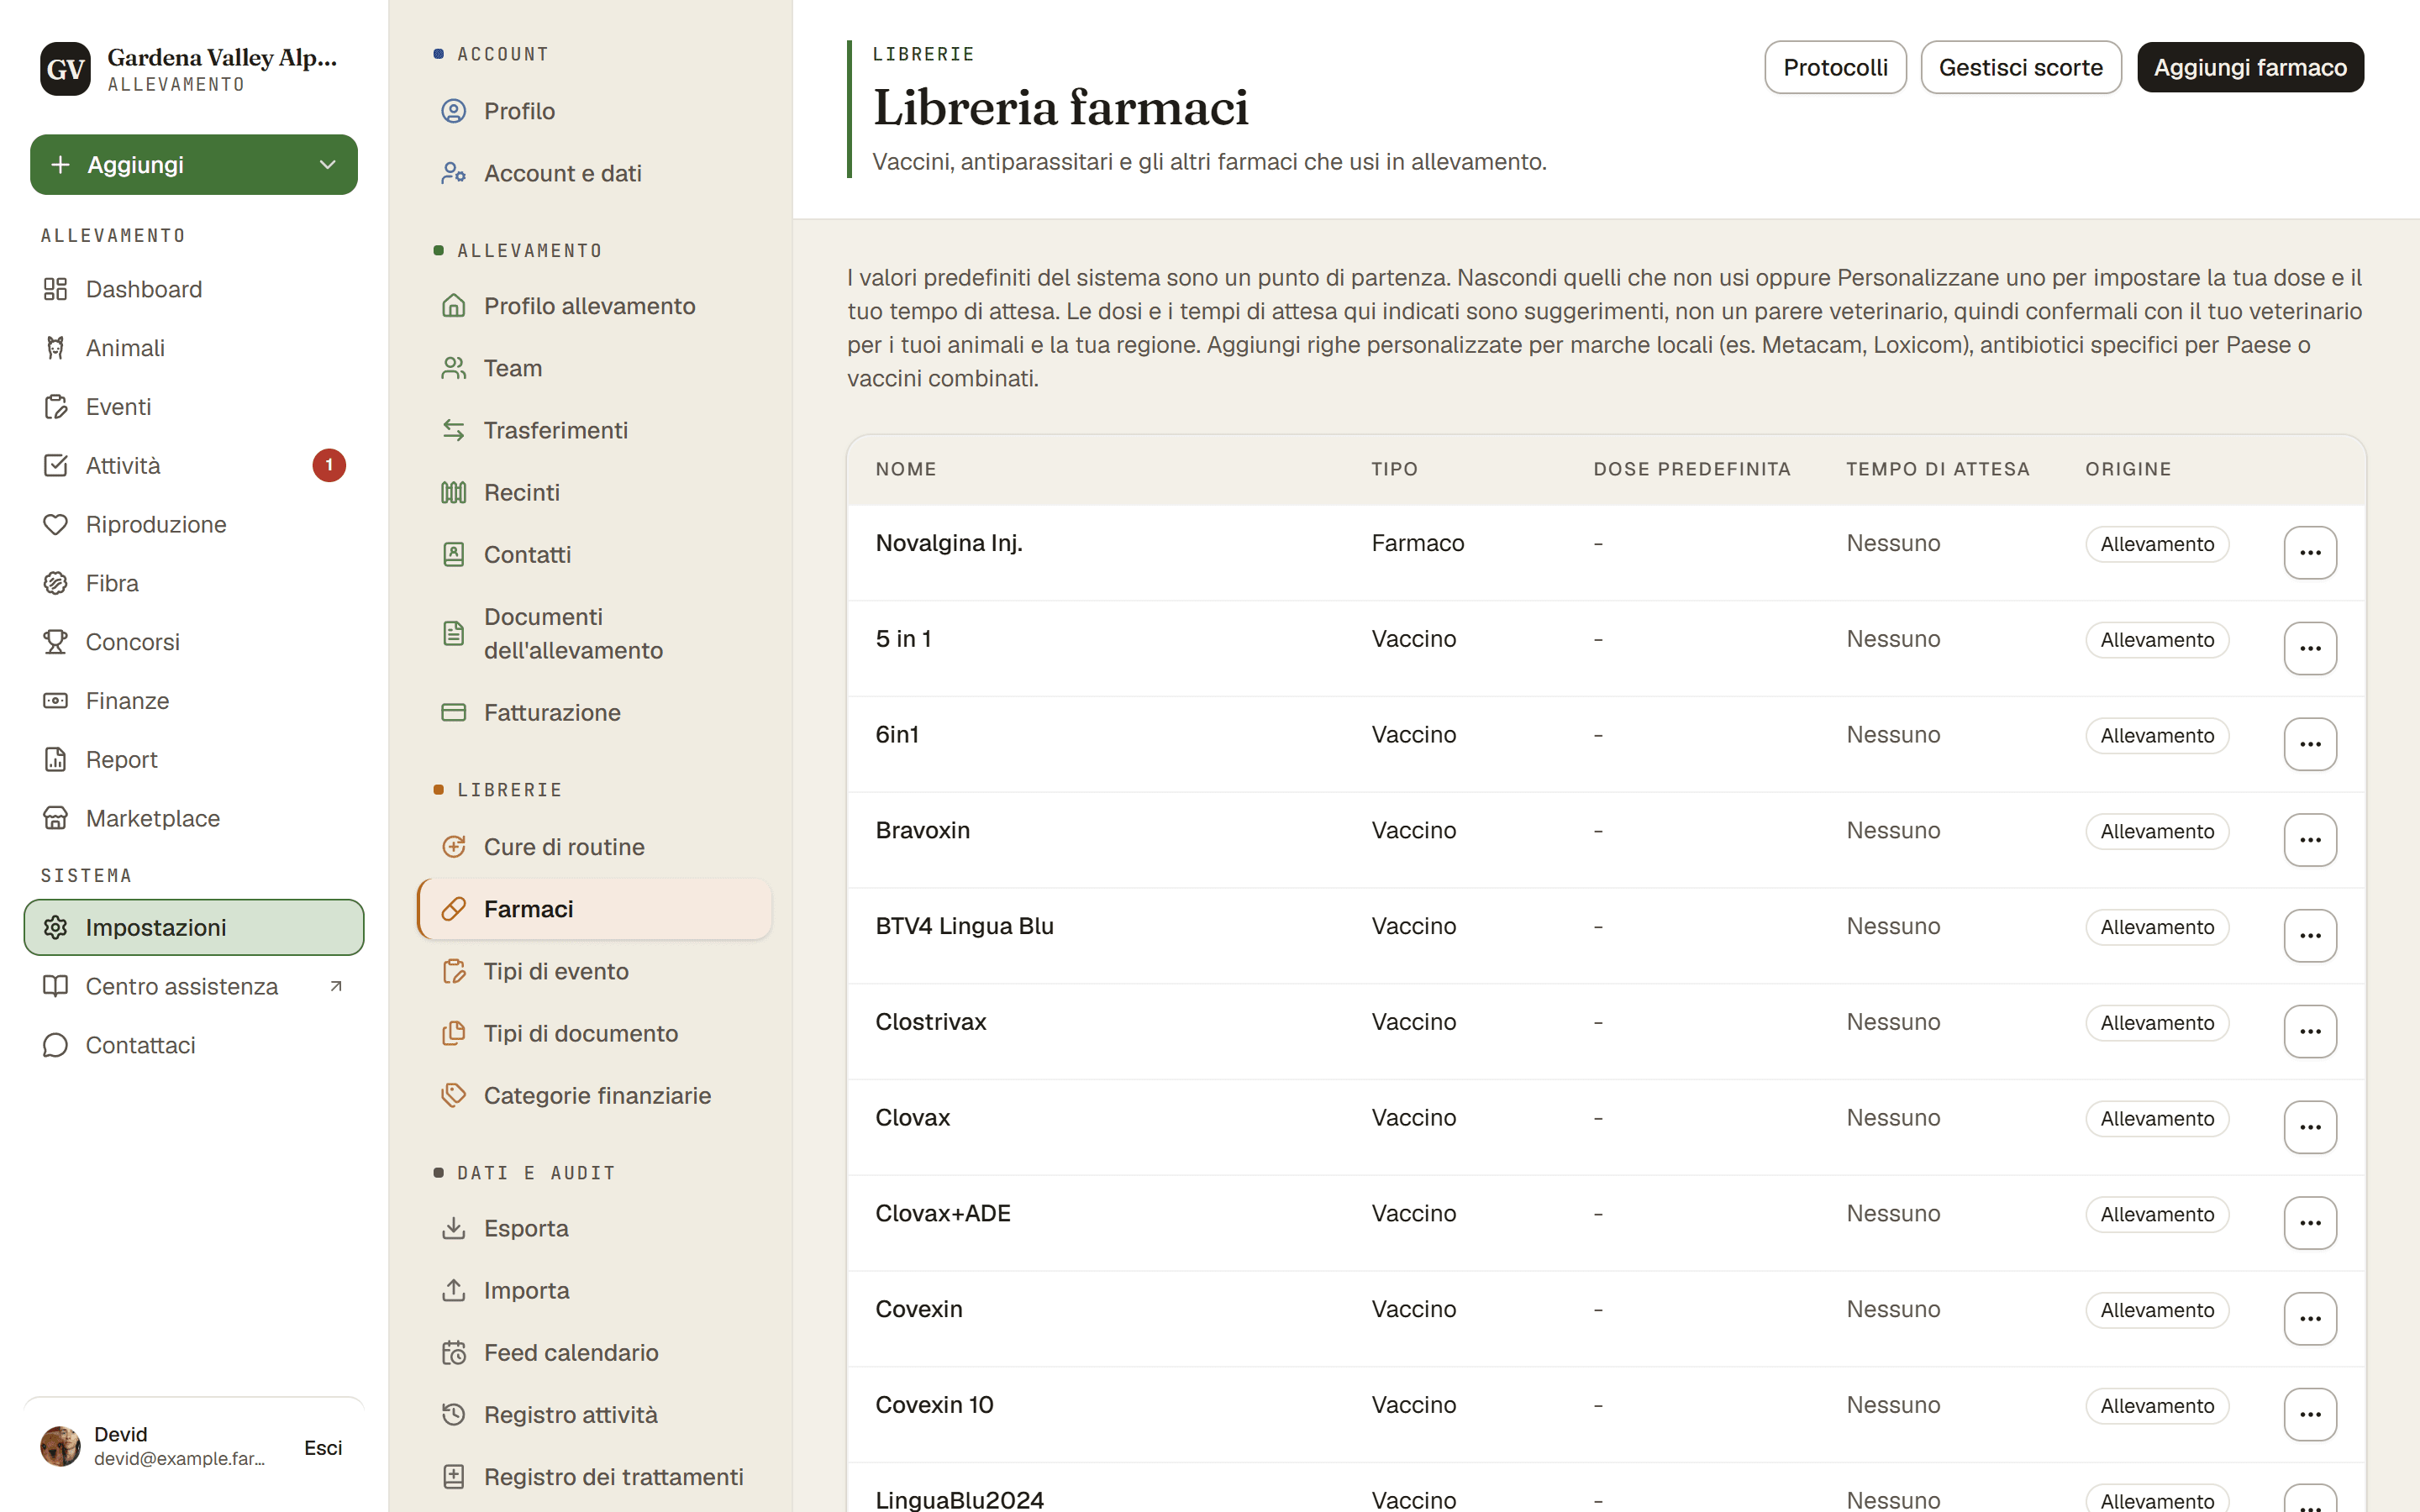Click Esci to log out
This screenshot has width=2420, height=1512.
323,1447
